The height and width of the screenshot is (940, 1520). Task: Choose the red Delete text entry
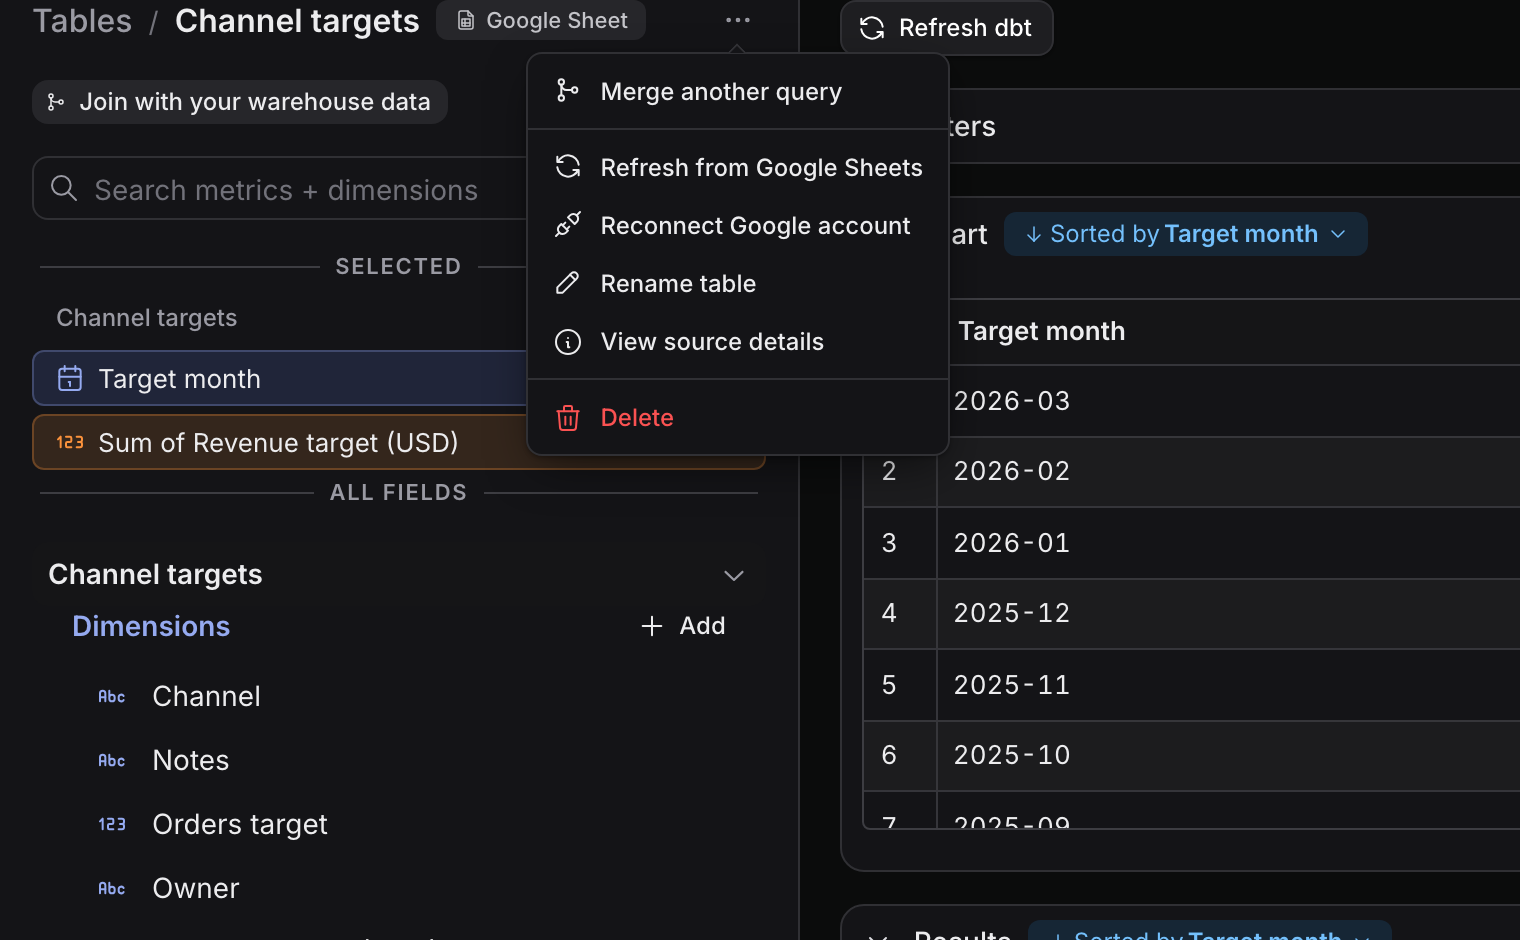coord(637,418)
